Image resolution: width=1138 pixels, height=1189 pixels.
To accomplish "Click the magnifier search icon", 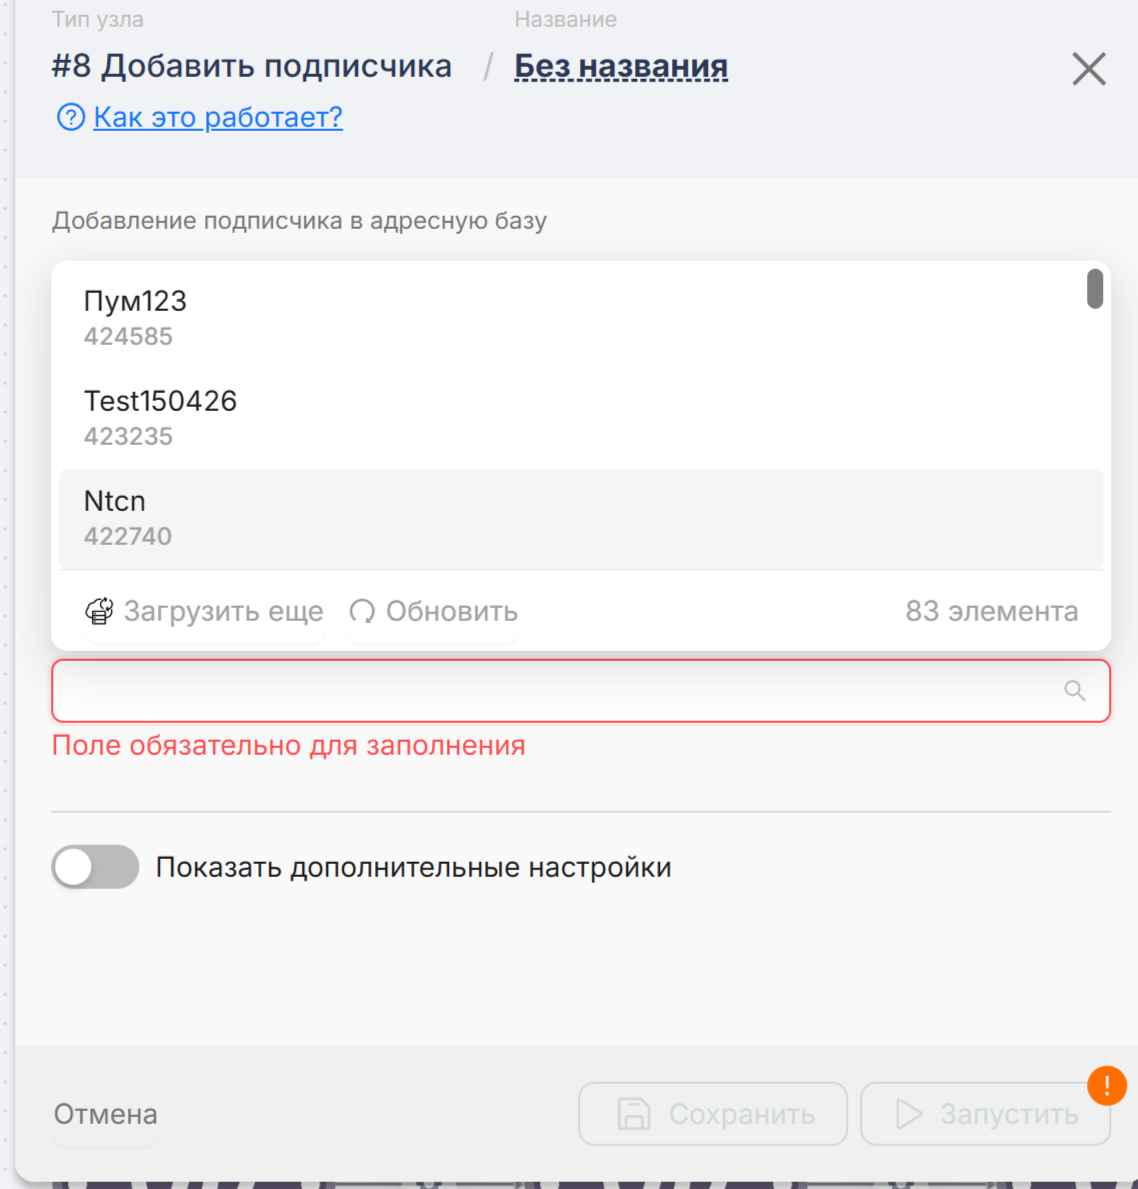I will pos(1075,691).
